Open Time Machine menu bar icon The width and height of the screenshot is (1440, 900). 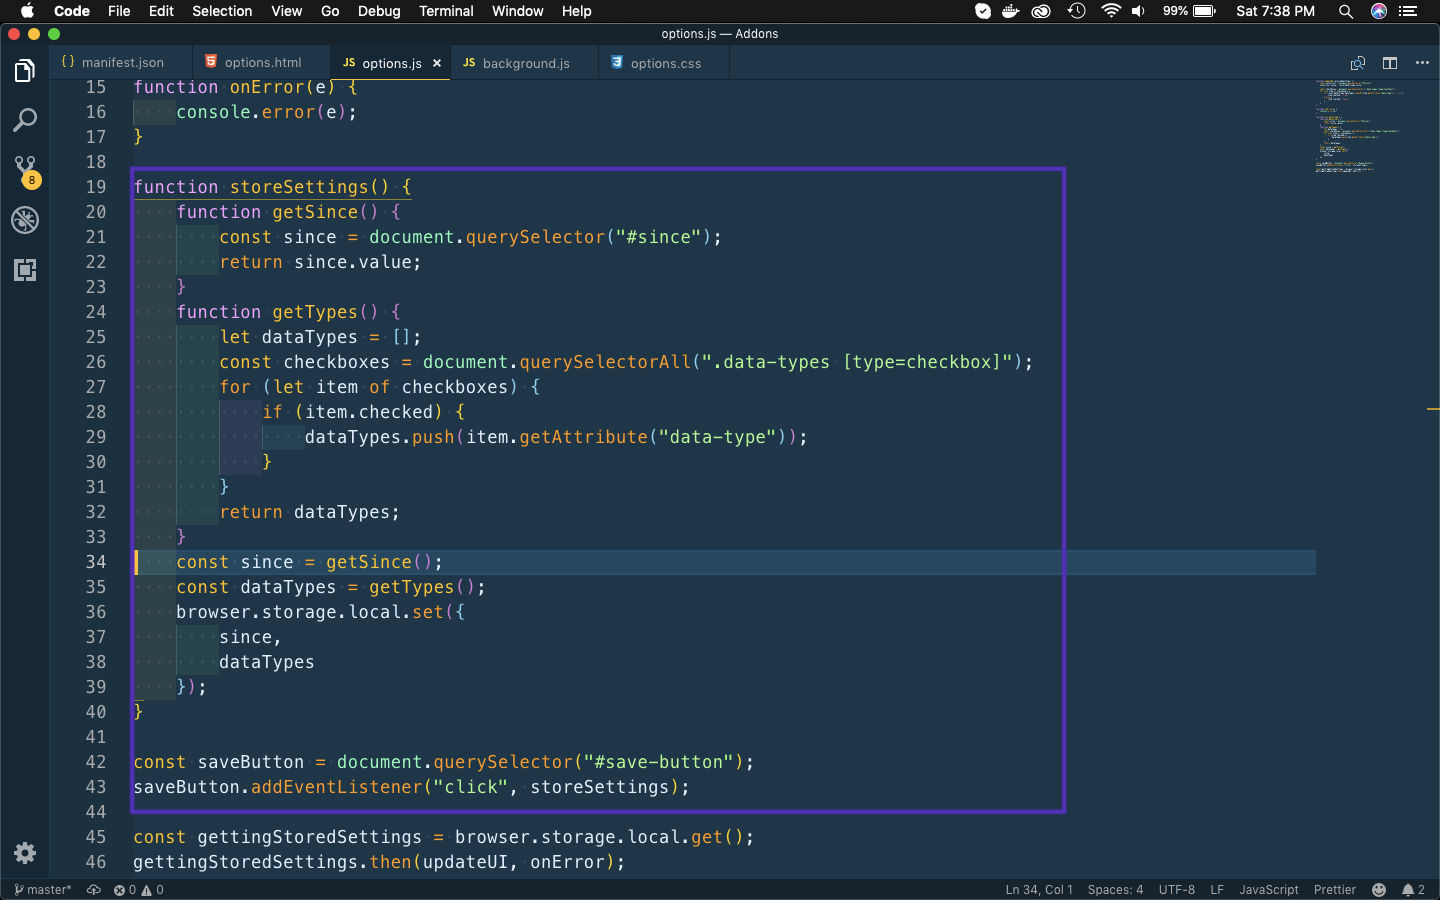(1076, 11)
